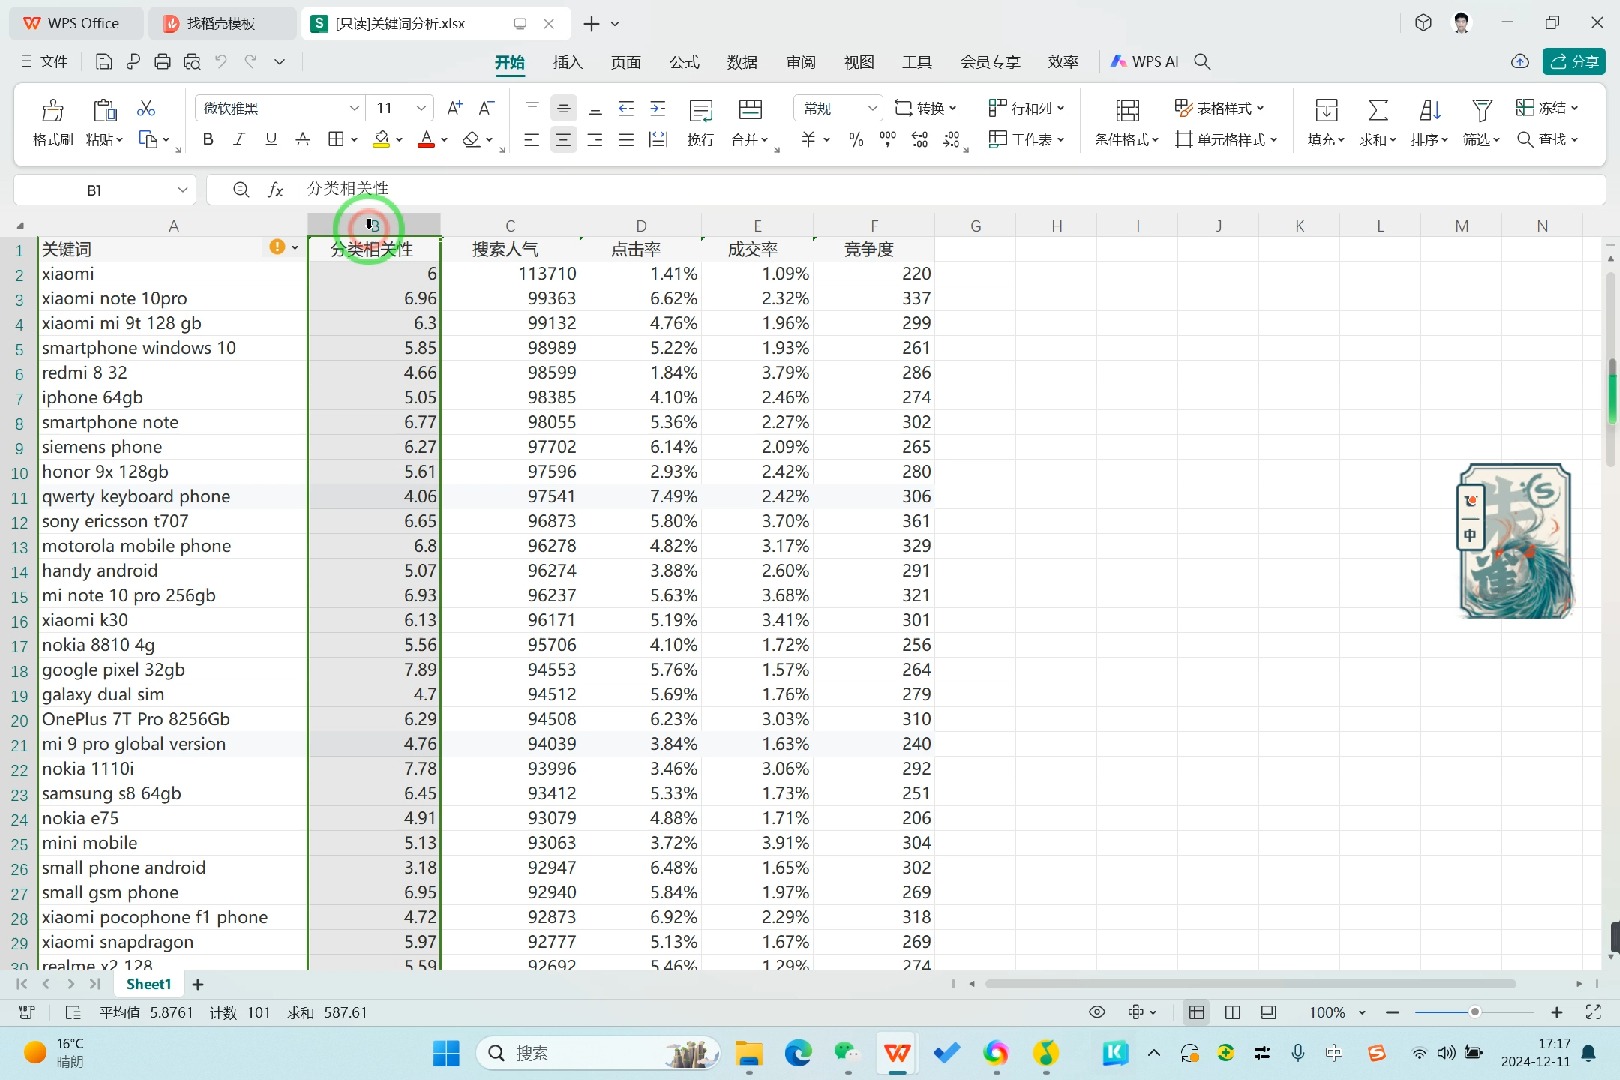Click the taskbar search box

tap(598, 1053)
